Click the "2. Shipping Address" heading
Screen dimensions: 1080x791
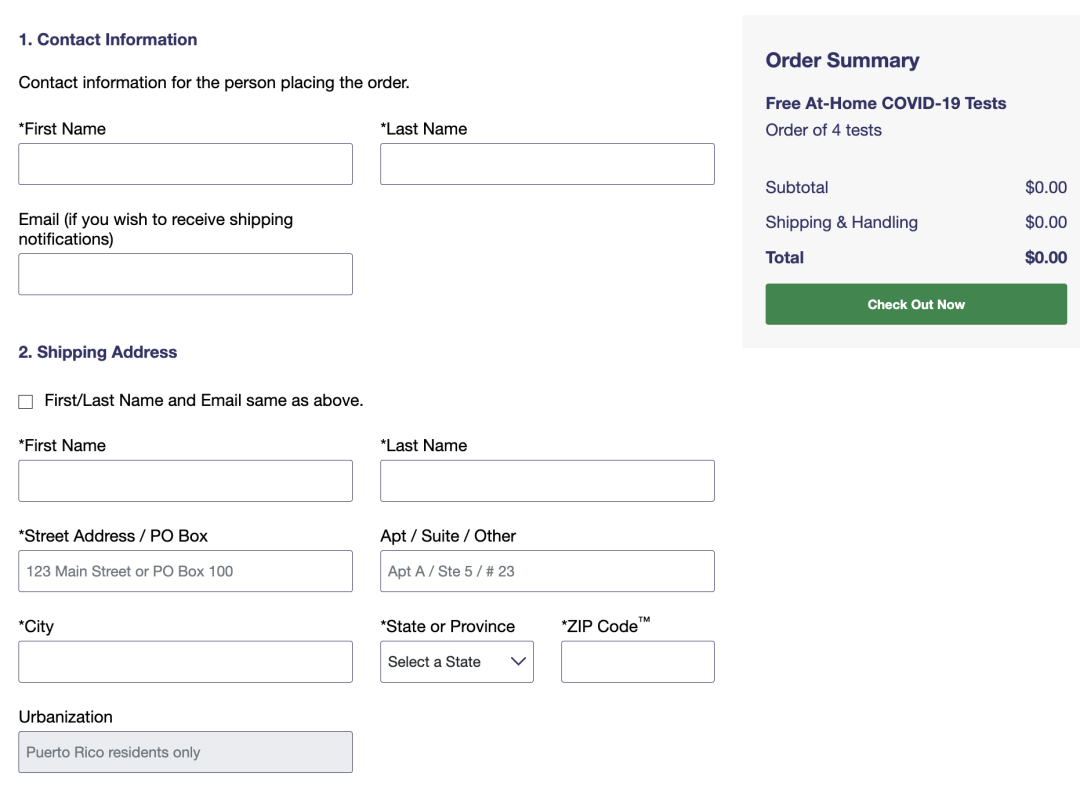coord(98,352)
